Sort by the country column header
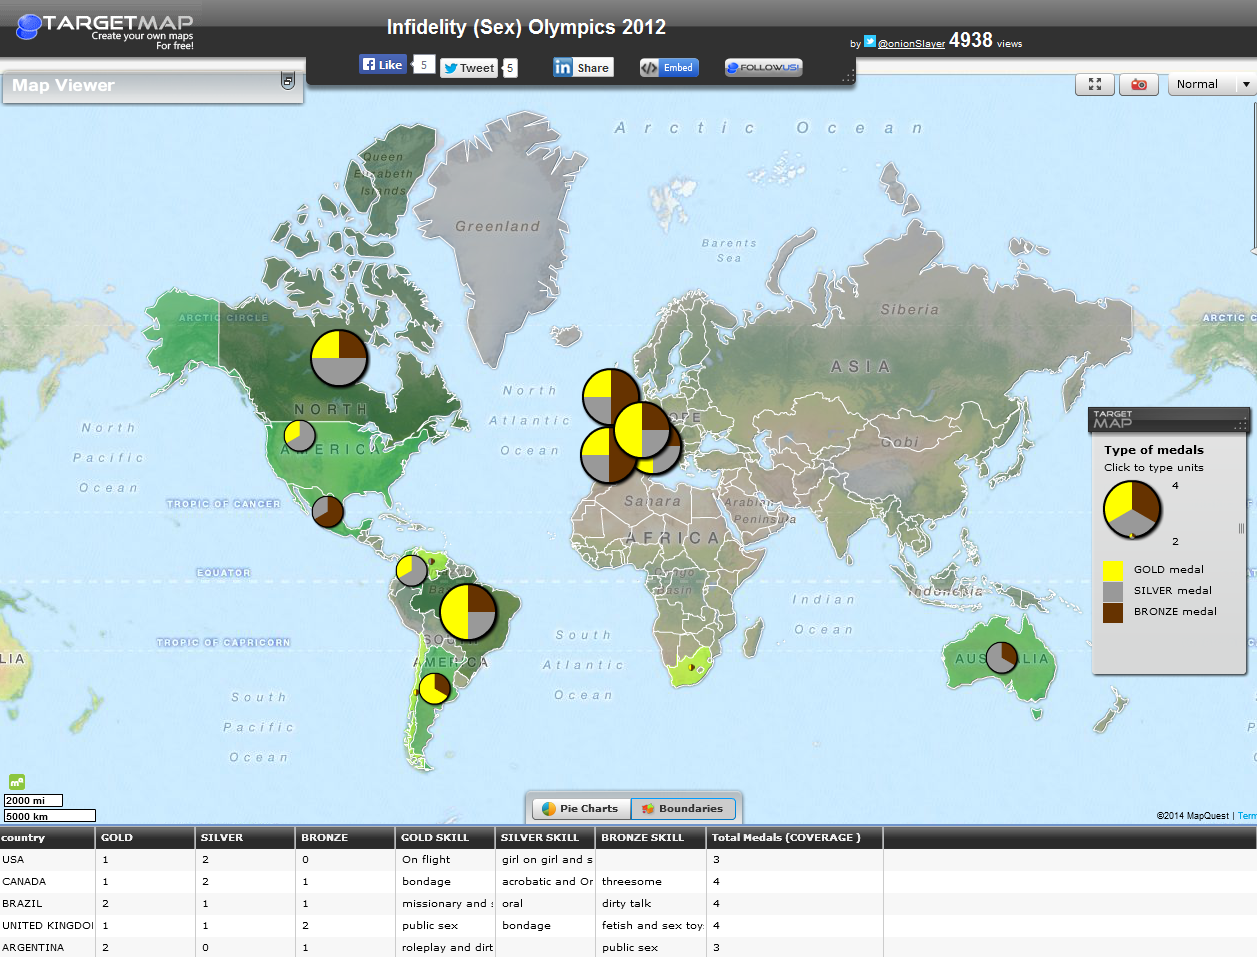The height and width of the screenshot is (957, 1257). click(x=47, y=838)
